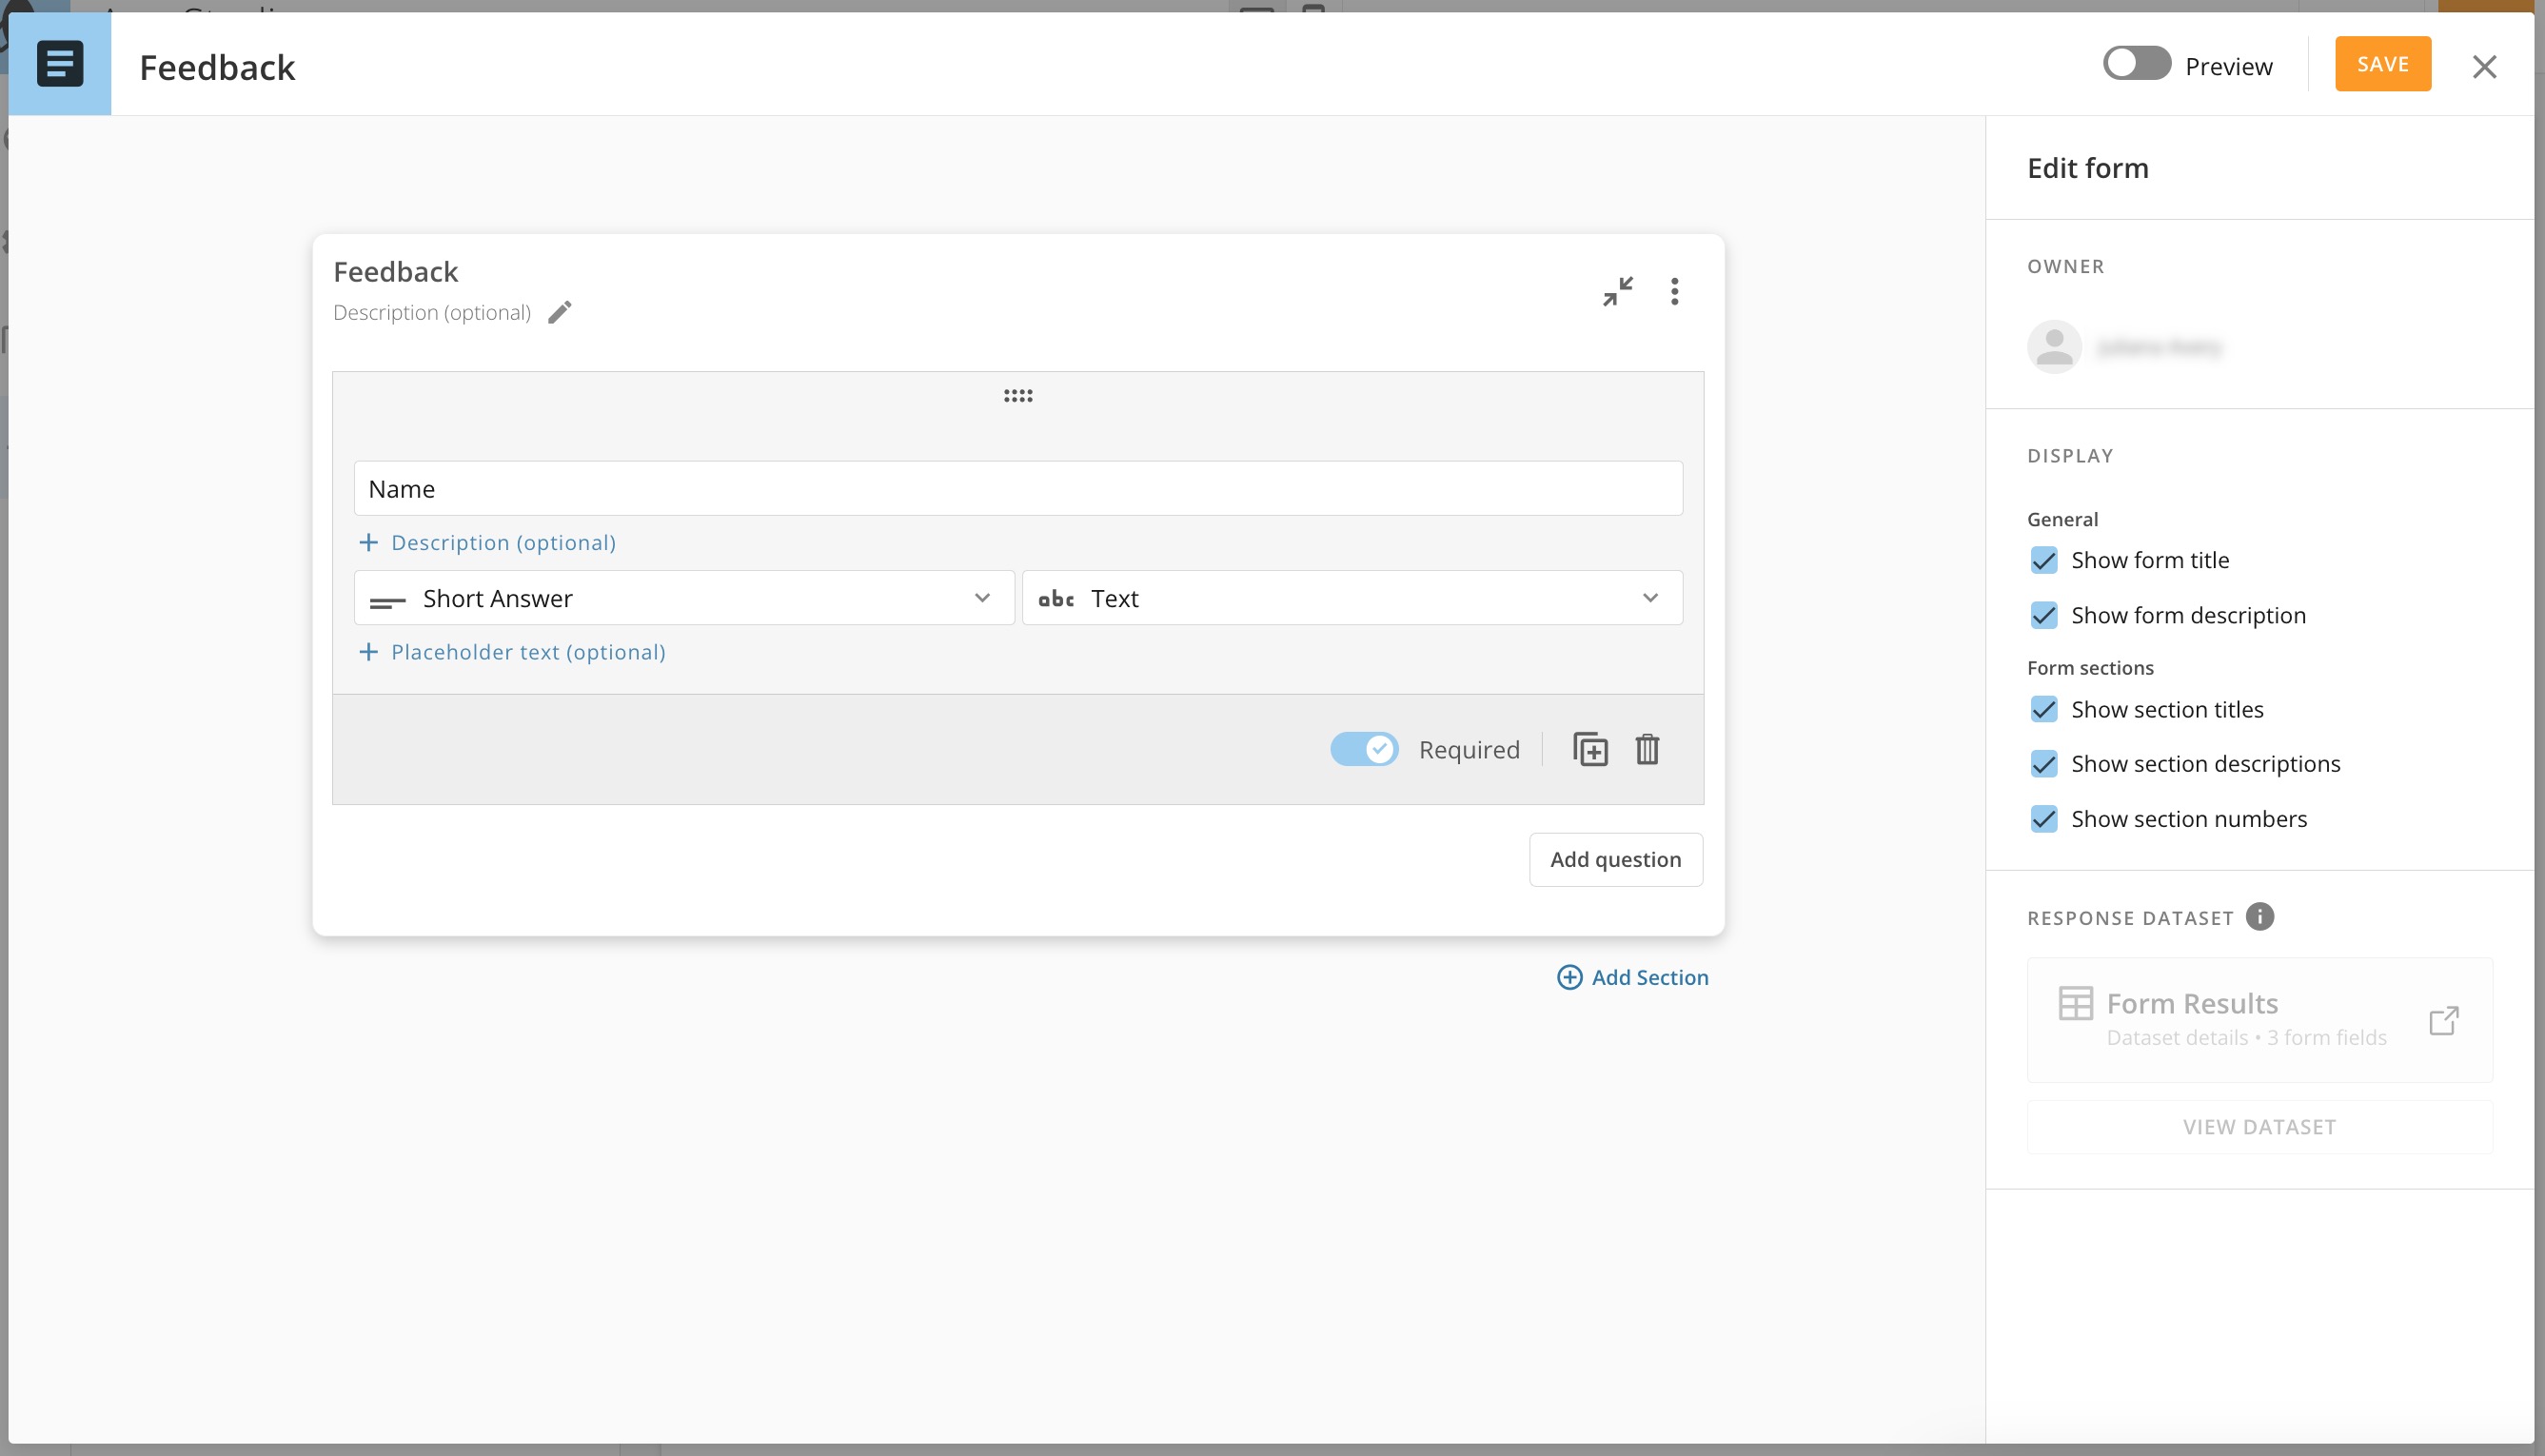Click the form icon beside Feedback title
The height and width of the screenshot is (1456, 2545).
coord(60,64)
